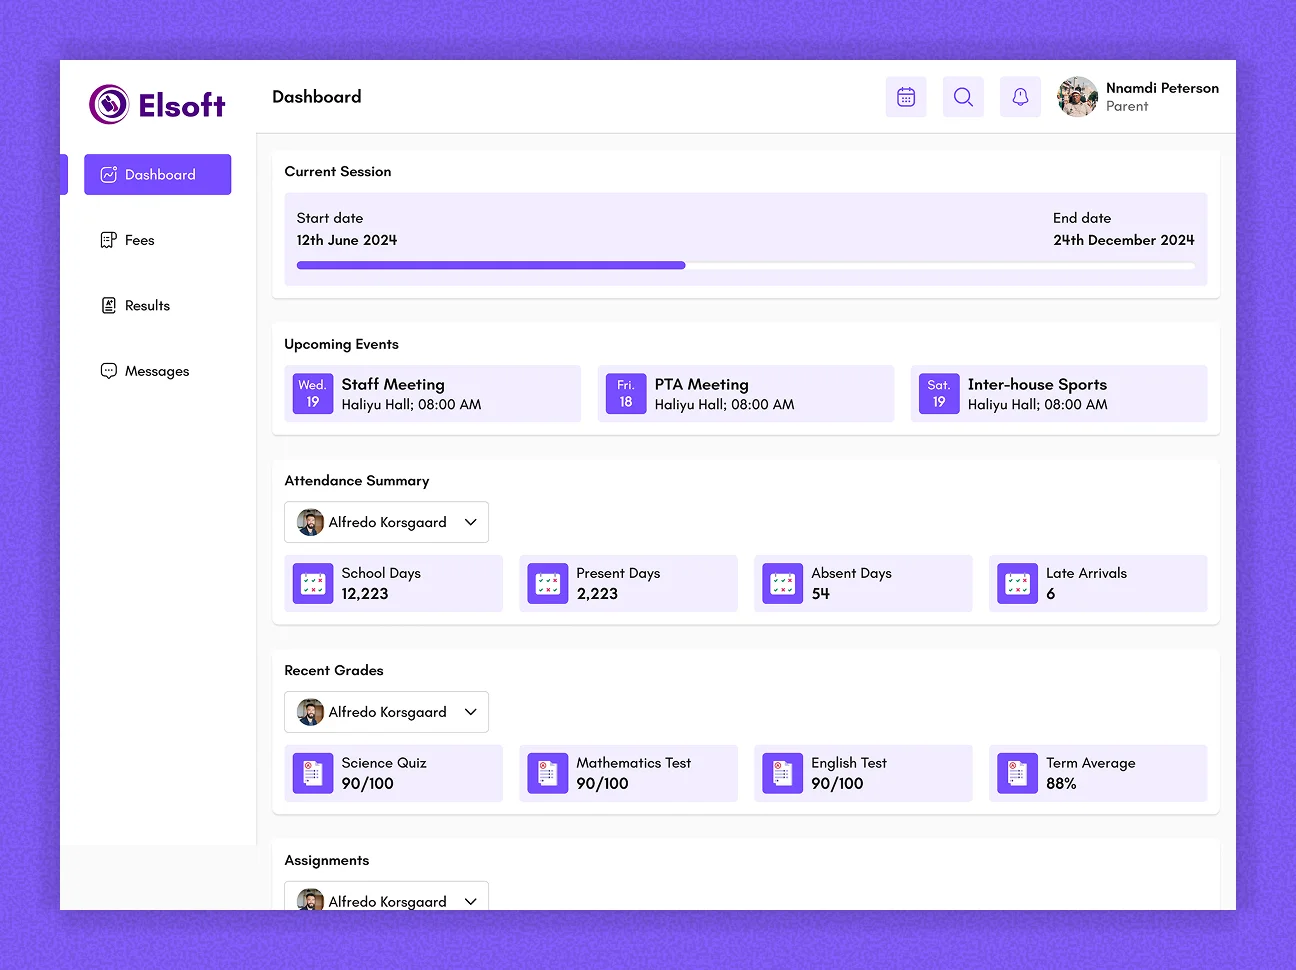Click the School Days attendance icon

(x=312, y=583)
